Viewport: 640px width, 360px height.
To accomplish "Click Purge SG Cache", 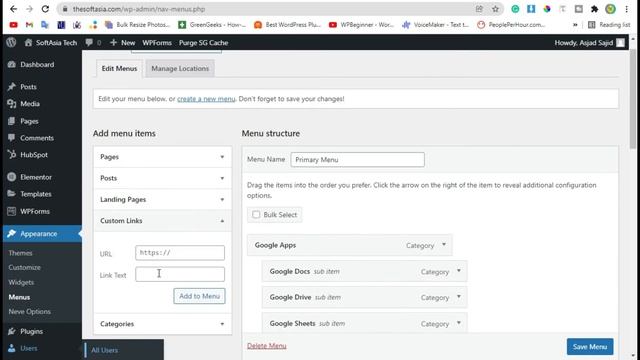I will pyautogui.click(x=203, y=42).
